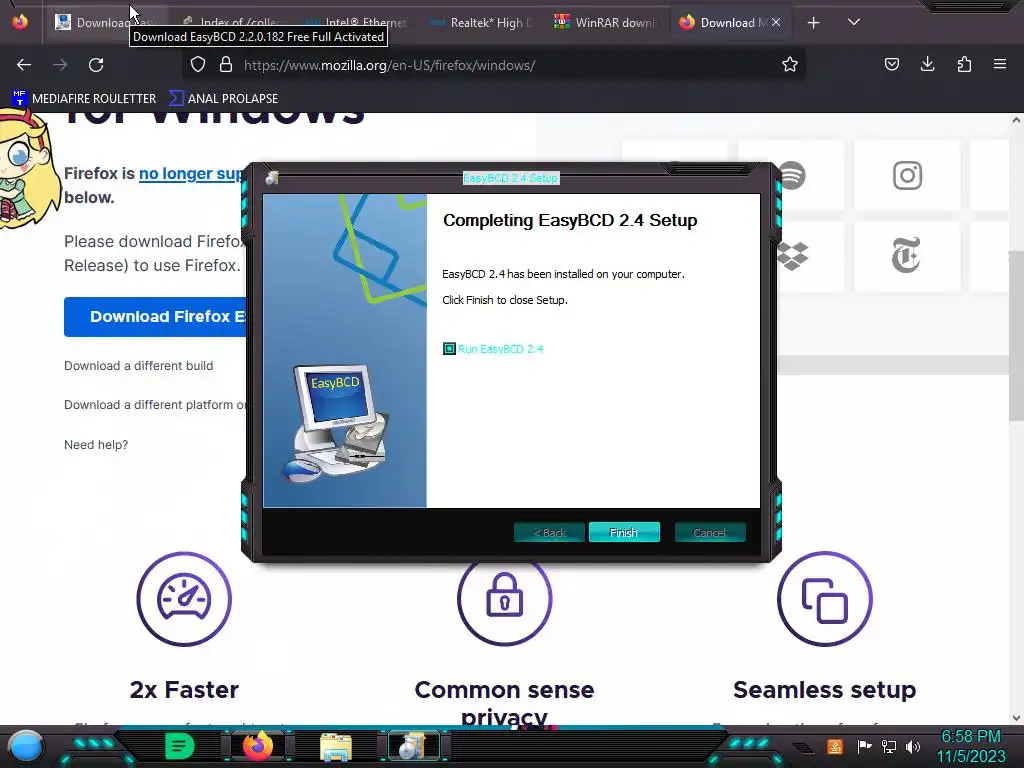
Task: Tick the Run EasyBCD 2.4 checkbox
Action: (449, 349)
